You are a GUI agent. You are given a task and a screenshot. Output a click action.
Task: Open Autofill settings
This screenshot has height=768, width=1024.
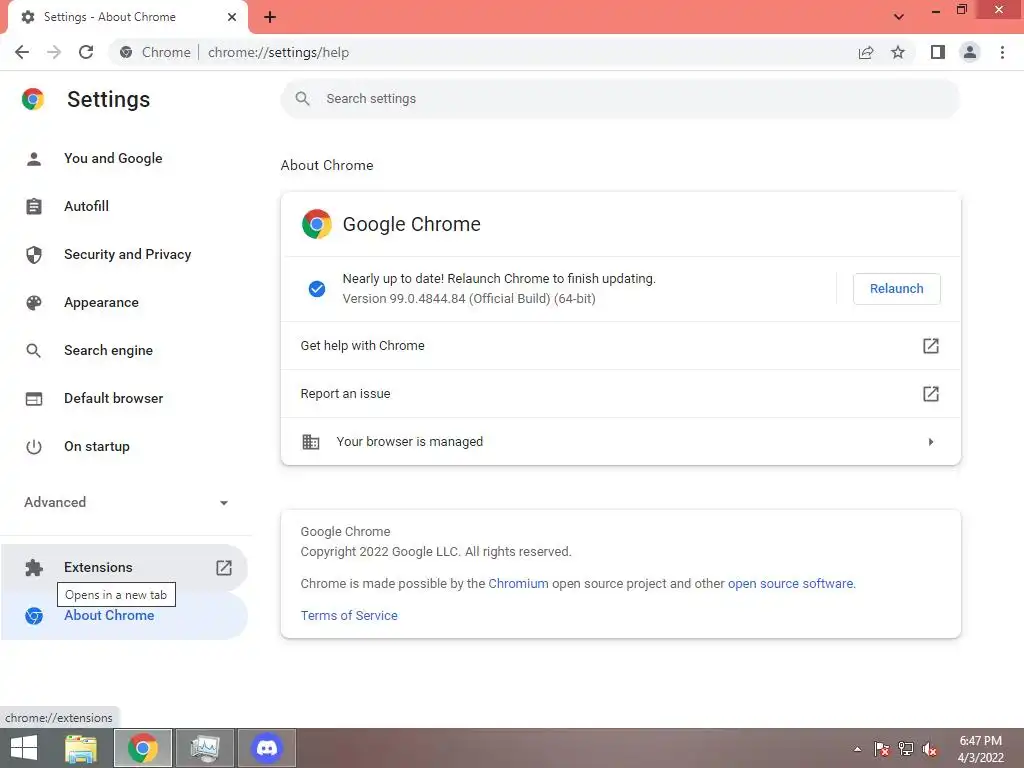coord(124,206)
